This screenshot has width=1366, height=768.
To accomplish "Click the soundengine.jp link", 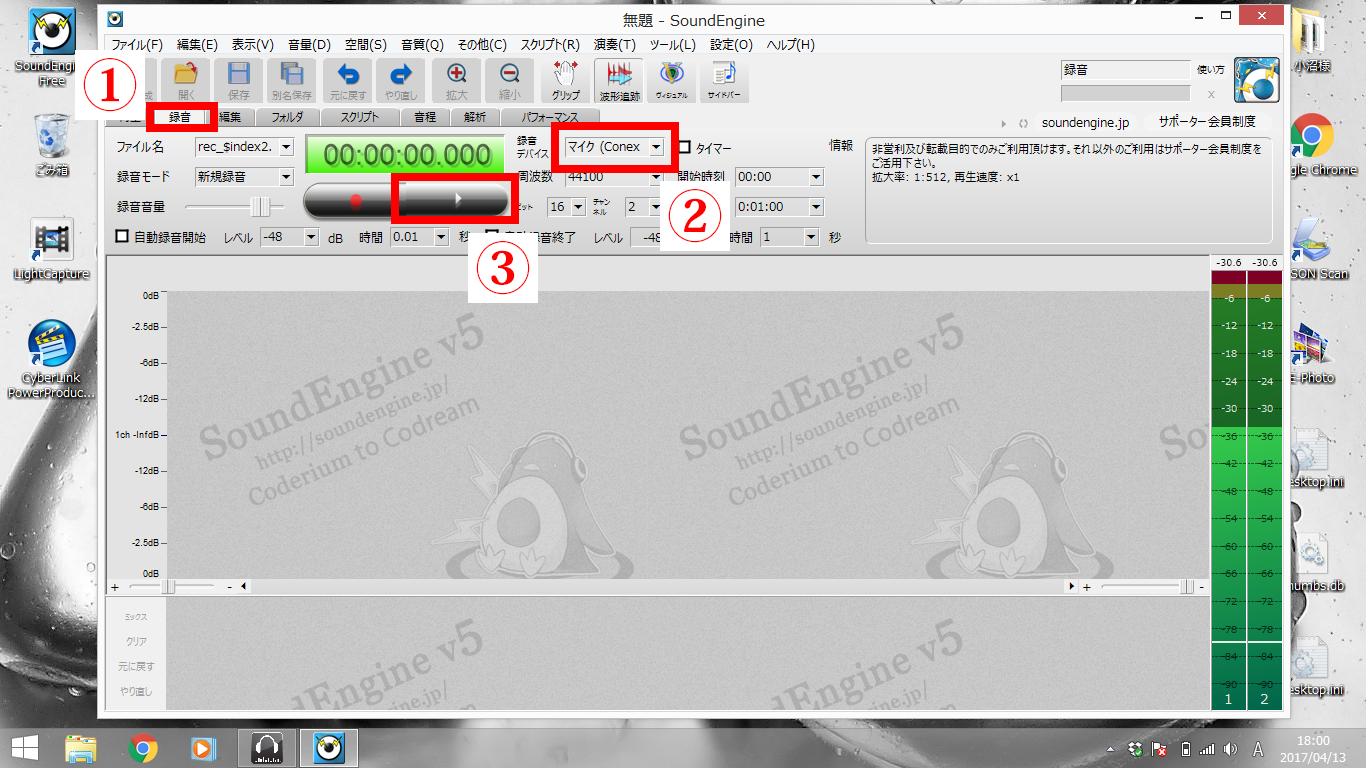I will 1085,122.
